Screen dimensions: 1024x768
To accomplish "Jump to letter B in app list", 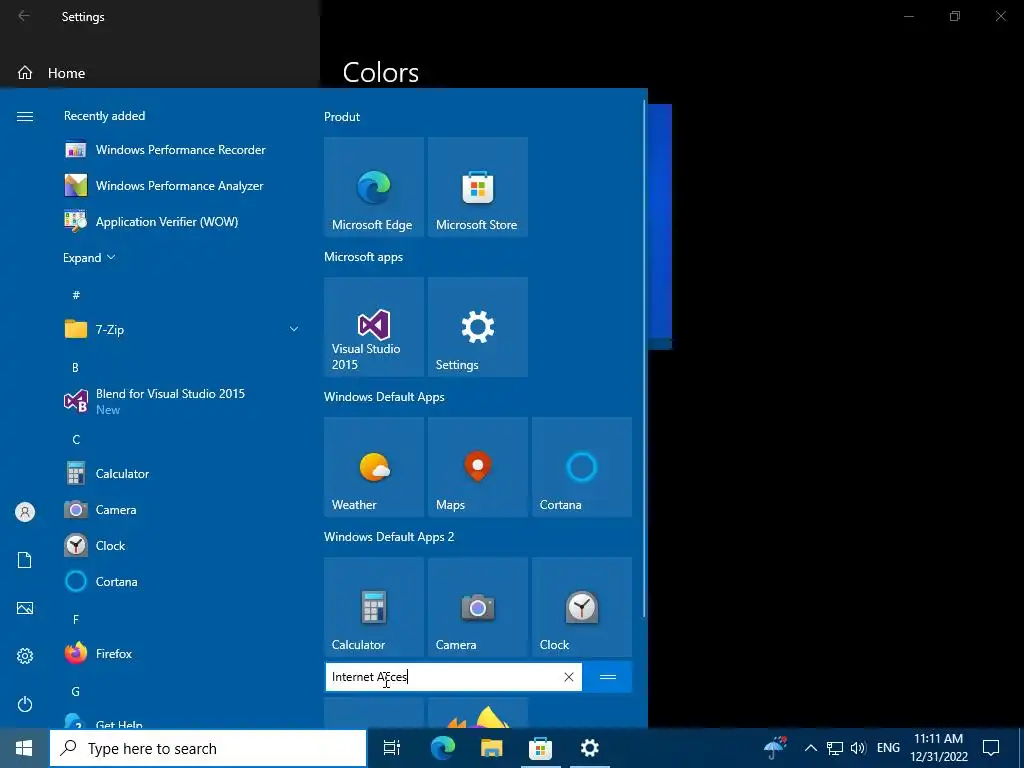I will tap(76, 368).
